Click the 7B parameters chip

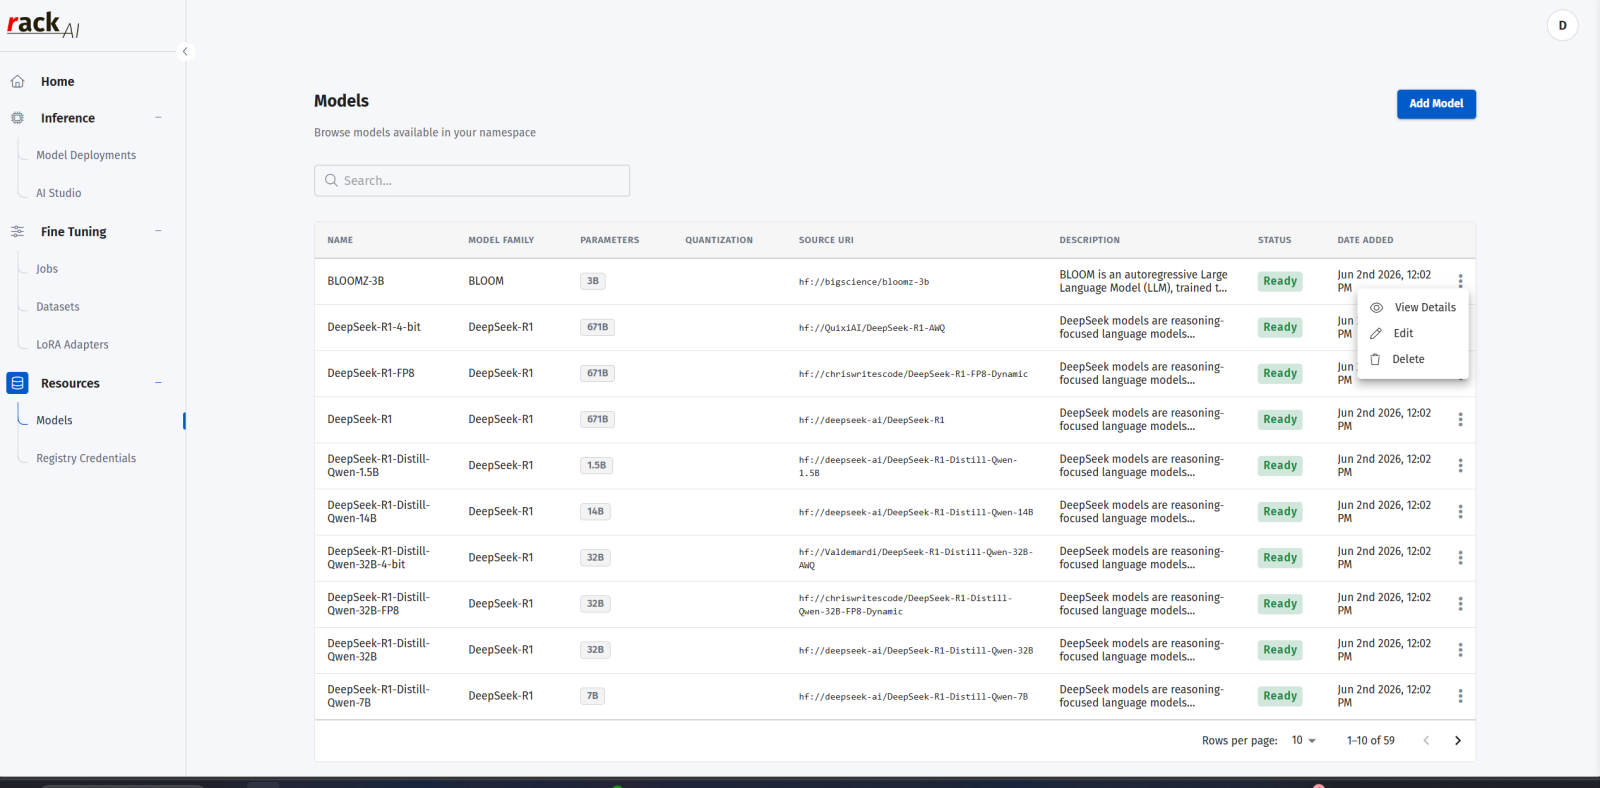[593, 696]
